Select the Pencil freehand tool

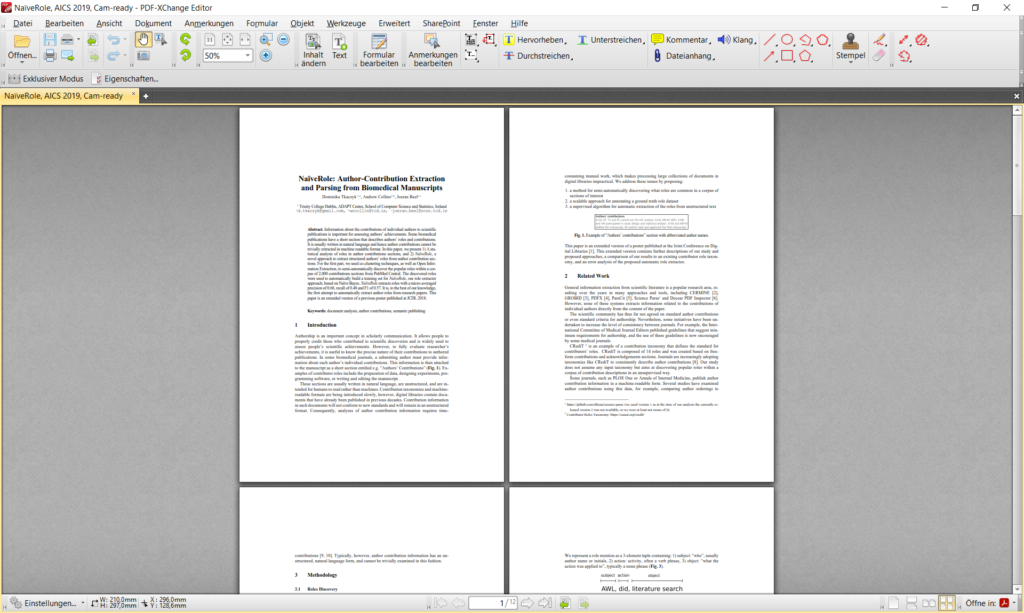point(880,40)
